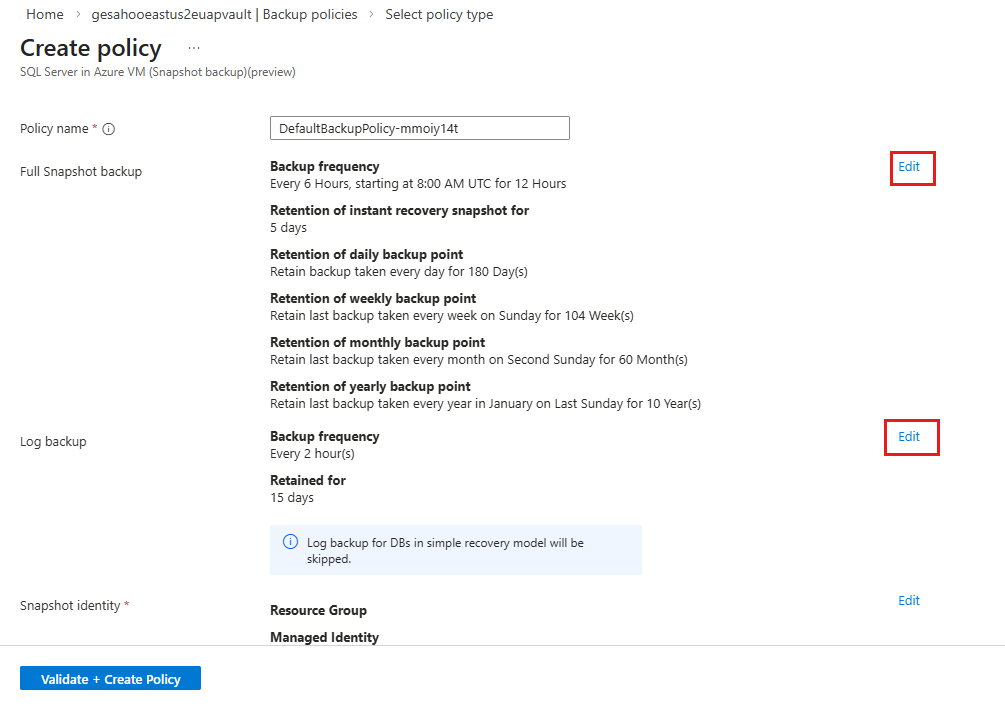The height and width of the screenshot is (711, 1005).
Task: Click 'Every 2 hour(s)' log frequency text
Action: pos(312,454)
